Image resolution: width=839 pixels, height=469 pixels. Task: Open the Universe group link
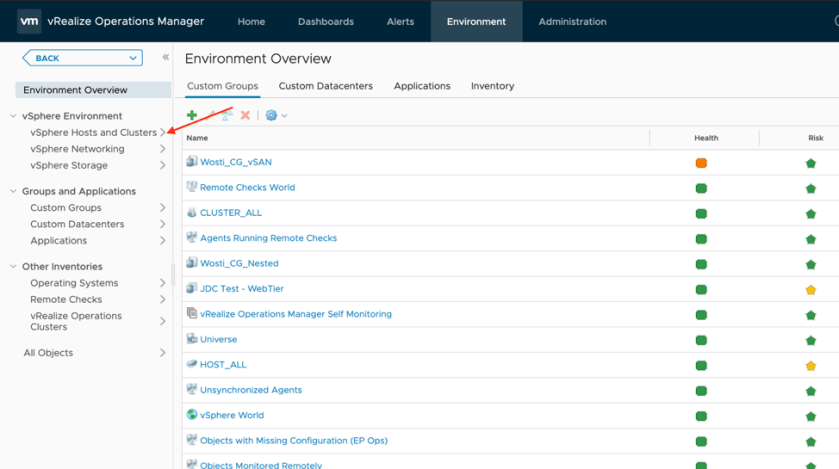coord(218,339)
